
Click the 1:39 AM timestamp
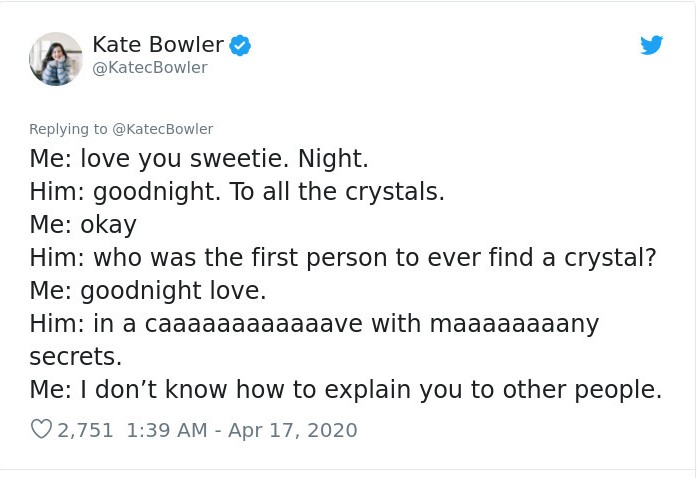pyautogui.click(x=167, y=430)
